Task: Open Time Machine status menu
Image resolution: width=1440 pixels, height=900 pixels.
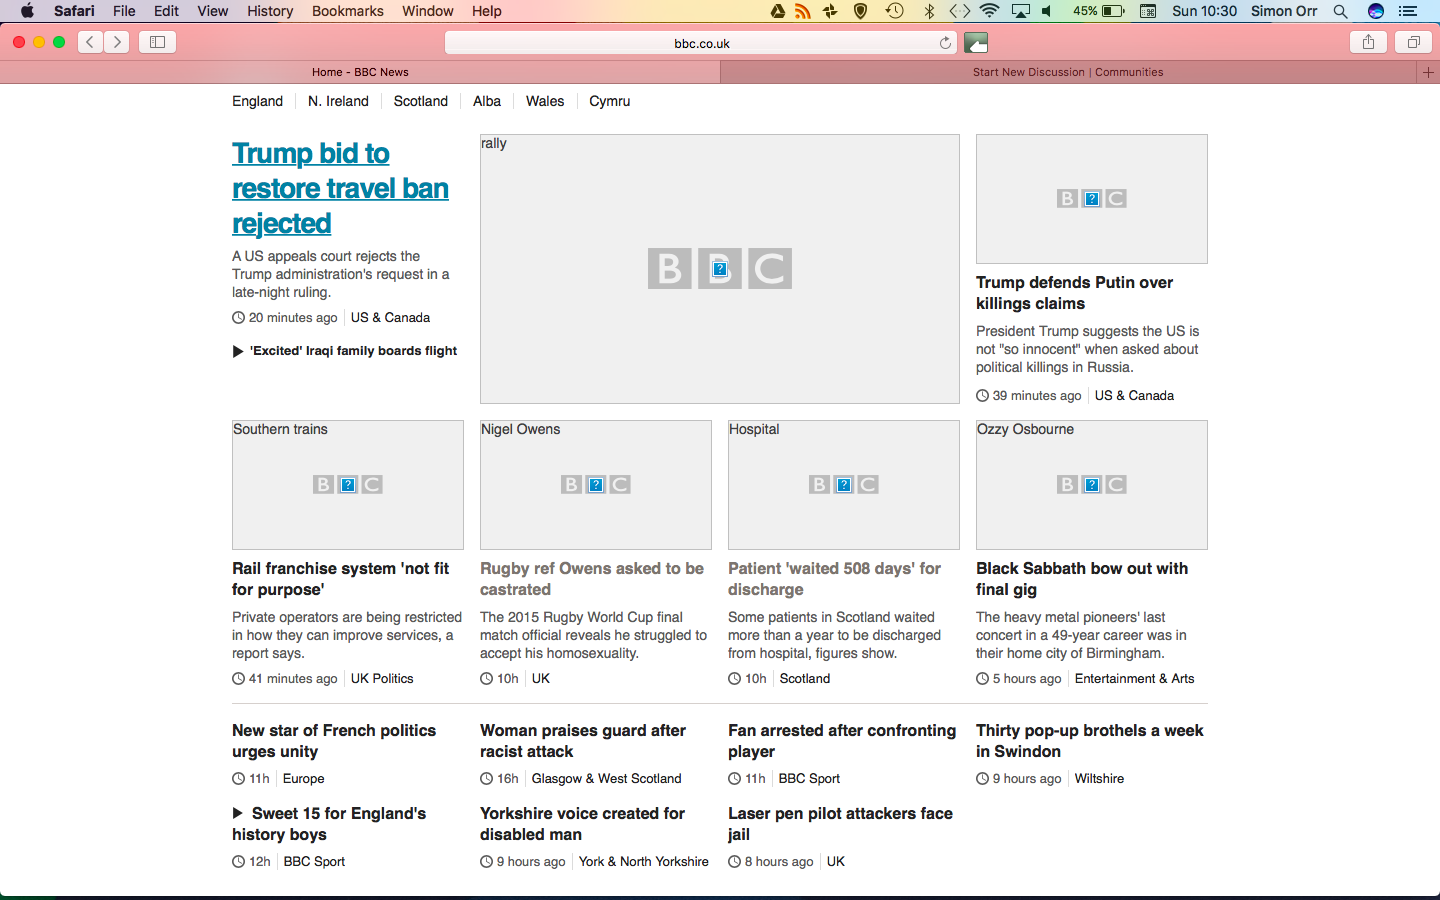Action: pyautogui.click(x=894, y=11)
